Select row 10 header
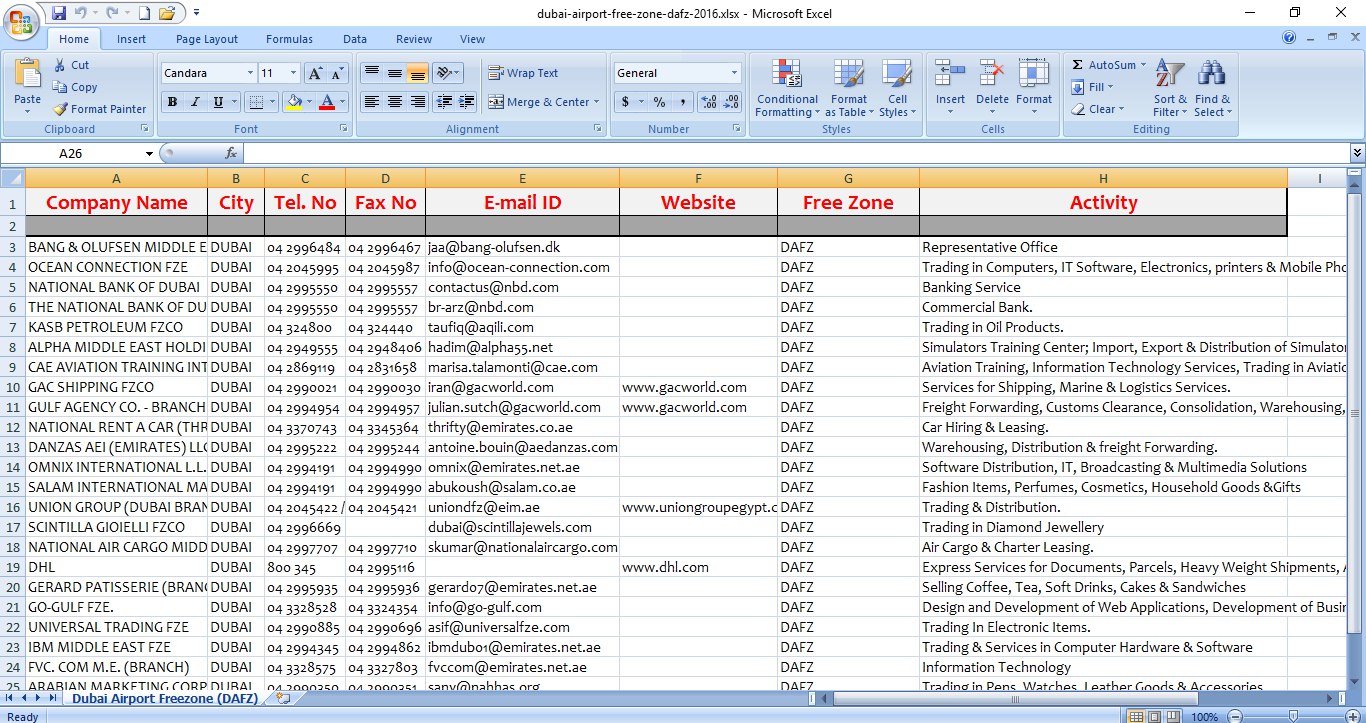Image resolution: width=1366 pixels, height=723 pixels. [13, 387]
